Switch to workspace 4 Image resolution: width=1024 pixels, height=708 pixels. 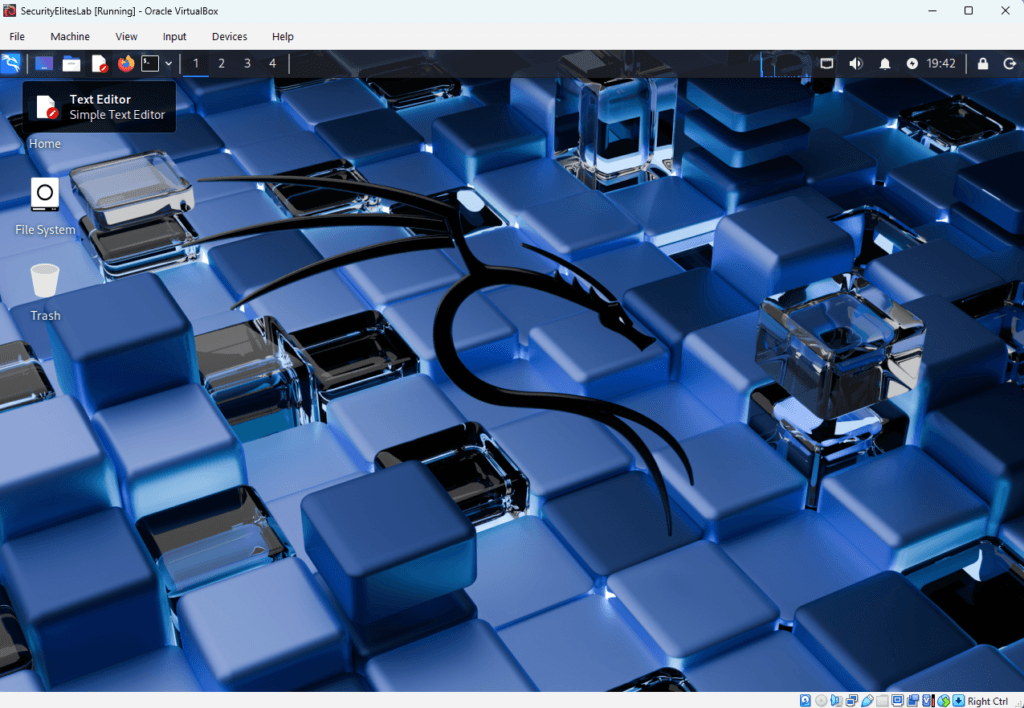coord(271,63)
